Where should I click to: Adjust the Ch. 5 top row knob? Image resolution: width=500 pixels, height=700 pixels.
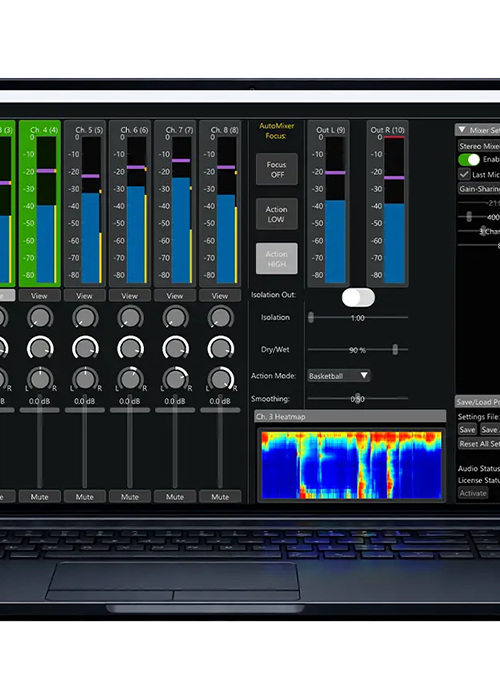coord(85,317)
